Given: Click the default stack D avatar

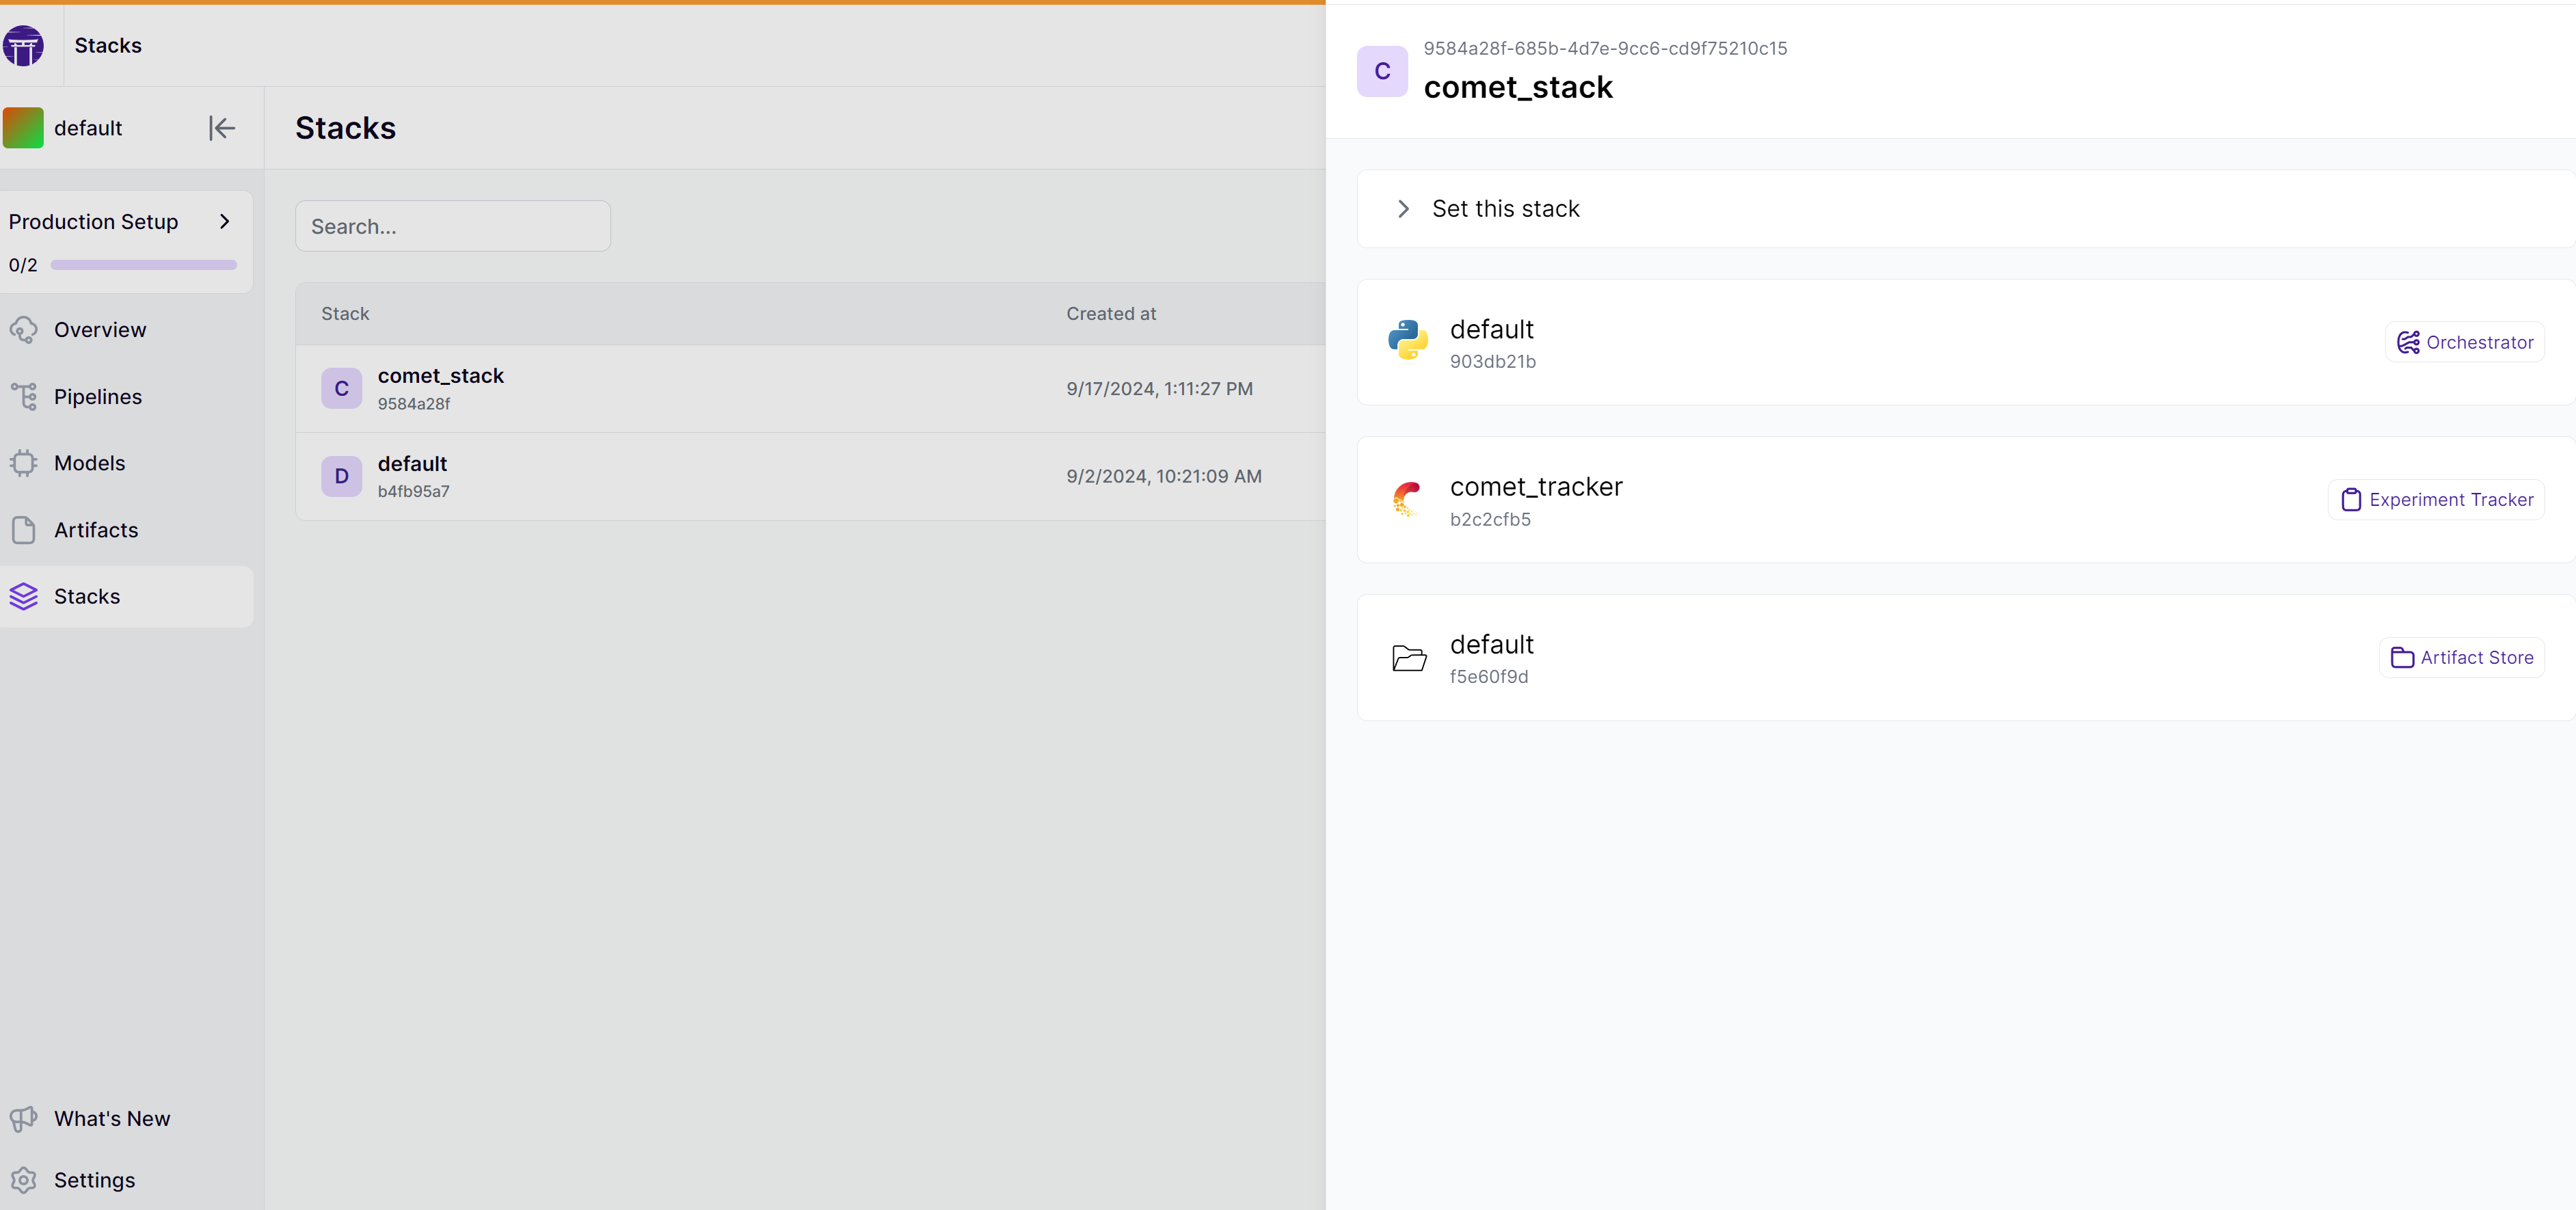Looking at the screenshot, I should (x=341, y=476).
